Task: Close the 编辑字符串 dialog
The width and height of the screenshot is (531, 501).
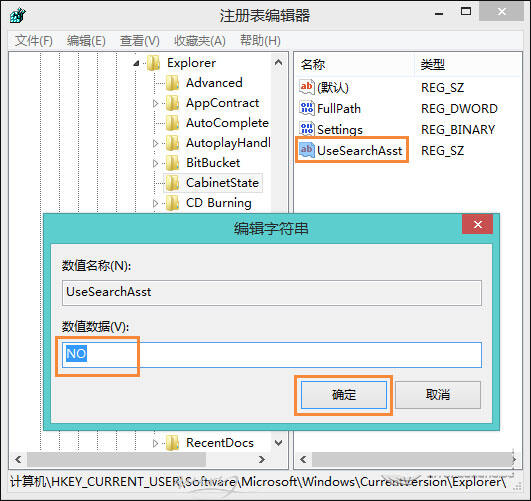Action: click(x=477, y=224)
